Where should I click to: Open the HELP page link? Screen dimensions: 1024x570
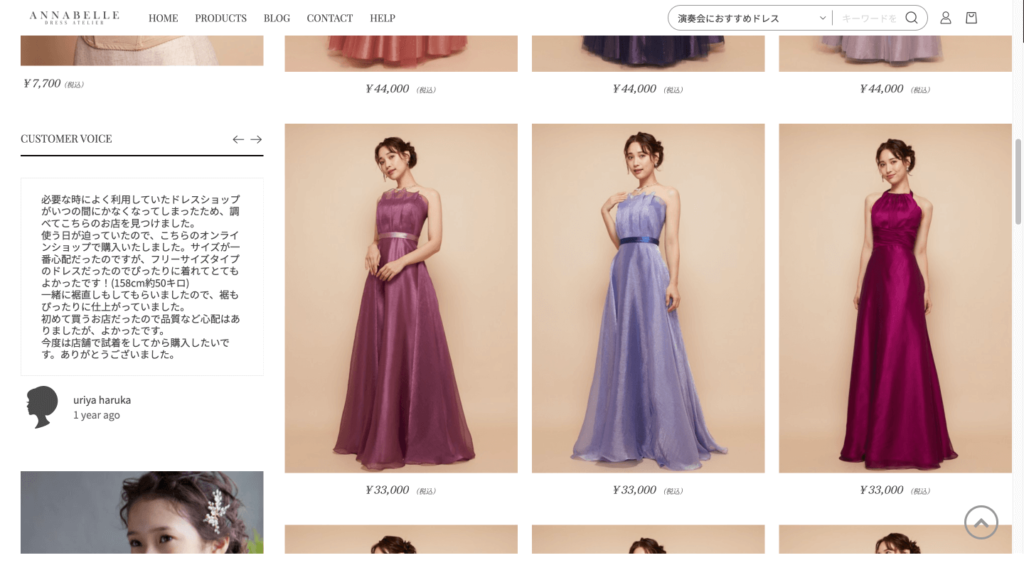382,18
